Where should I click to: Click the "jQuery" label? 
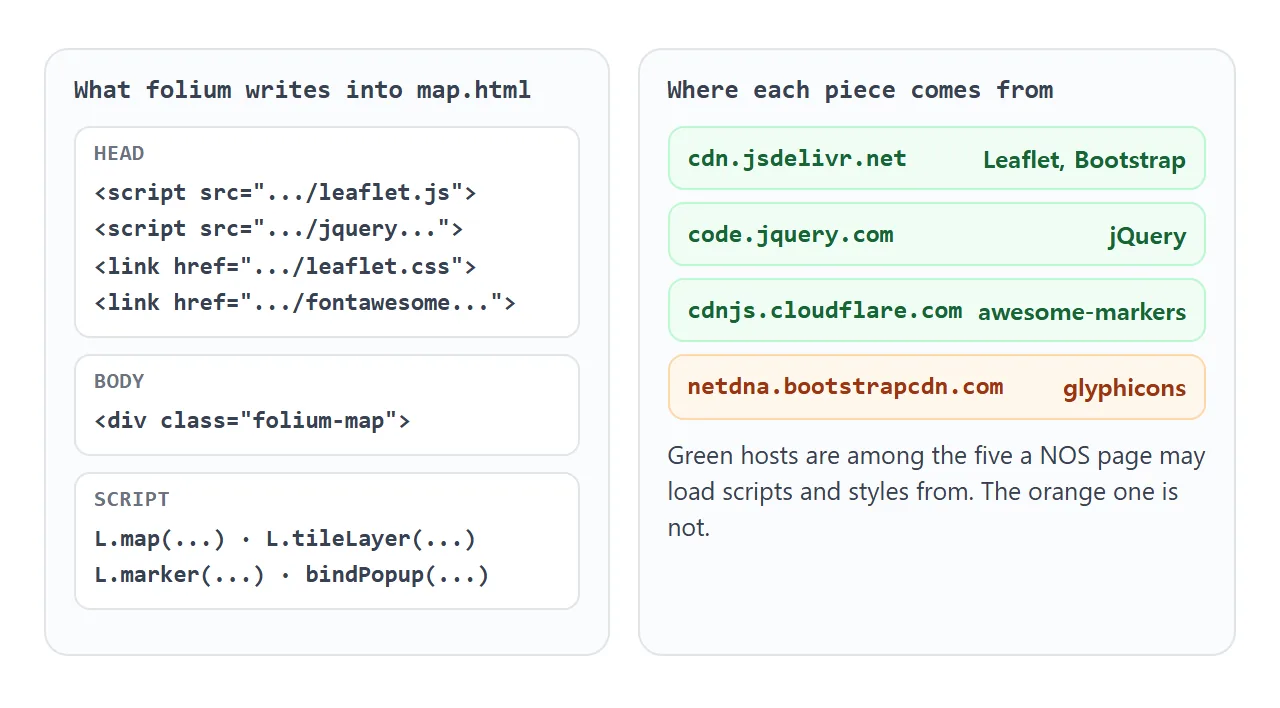(x=1147, y=236)
